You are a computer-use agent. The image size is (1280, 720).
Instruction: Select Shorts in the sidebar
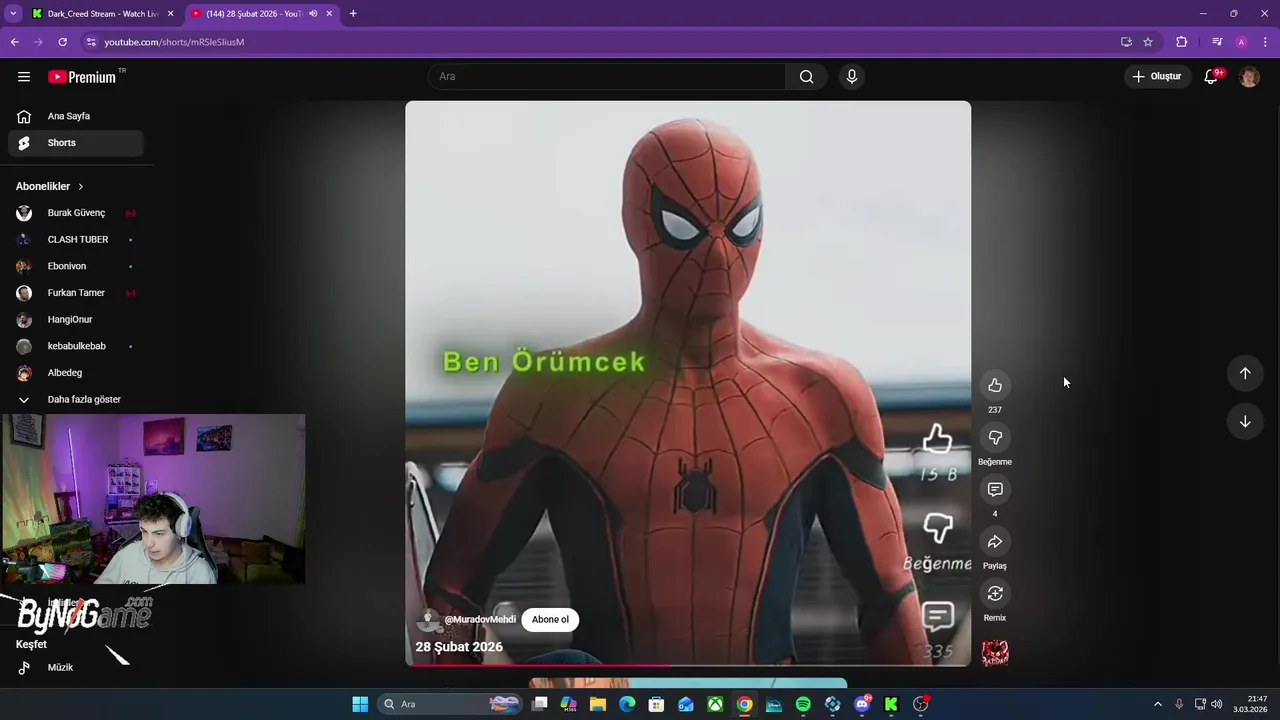point(76,143)
